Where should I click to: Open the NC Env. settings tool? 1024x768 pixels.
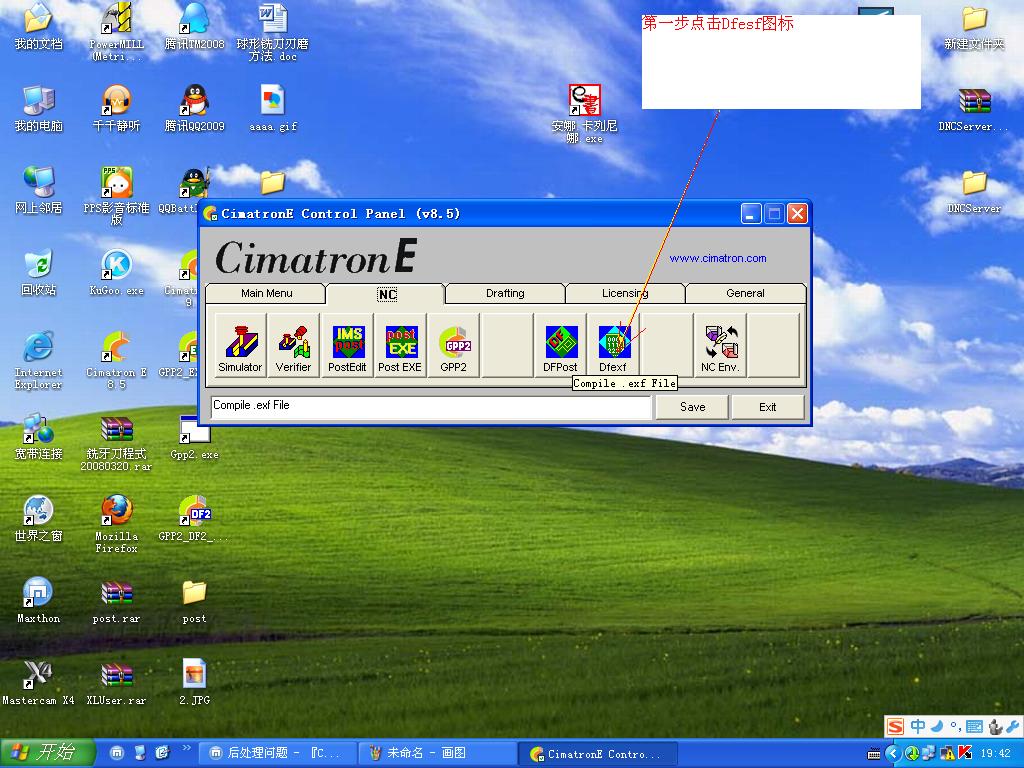pos(720,345)
